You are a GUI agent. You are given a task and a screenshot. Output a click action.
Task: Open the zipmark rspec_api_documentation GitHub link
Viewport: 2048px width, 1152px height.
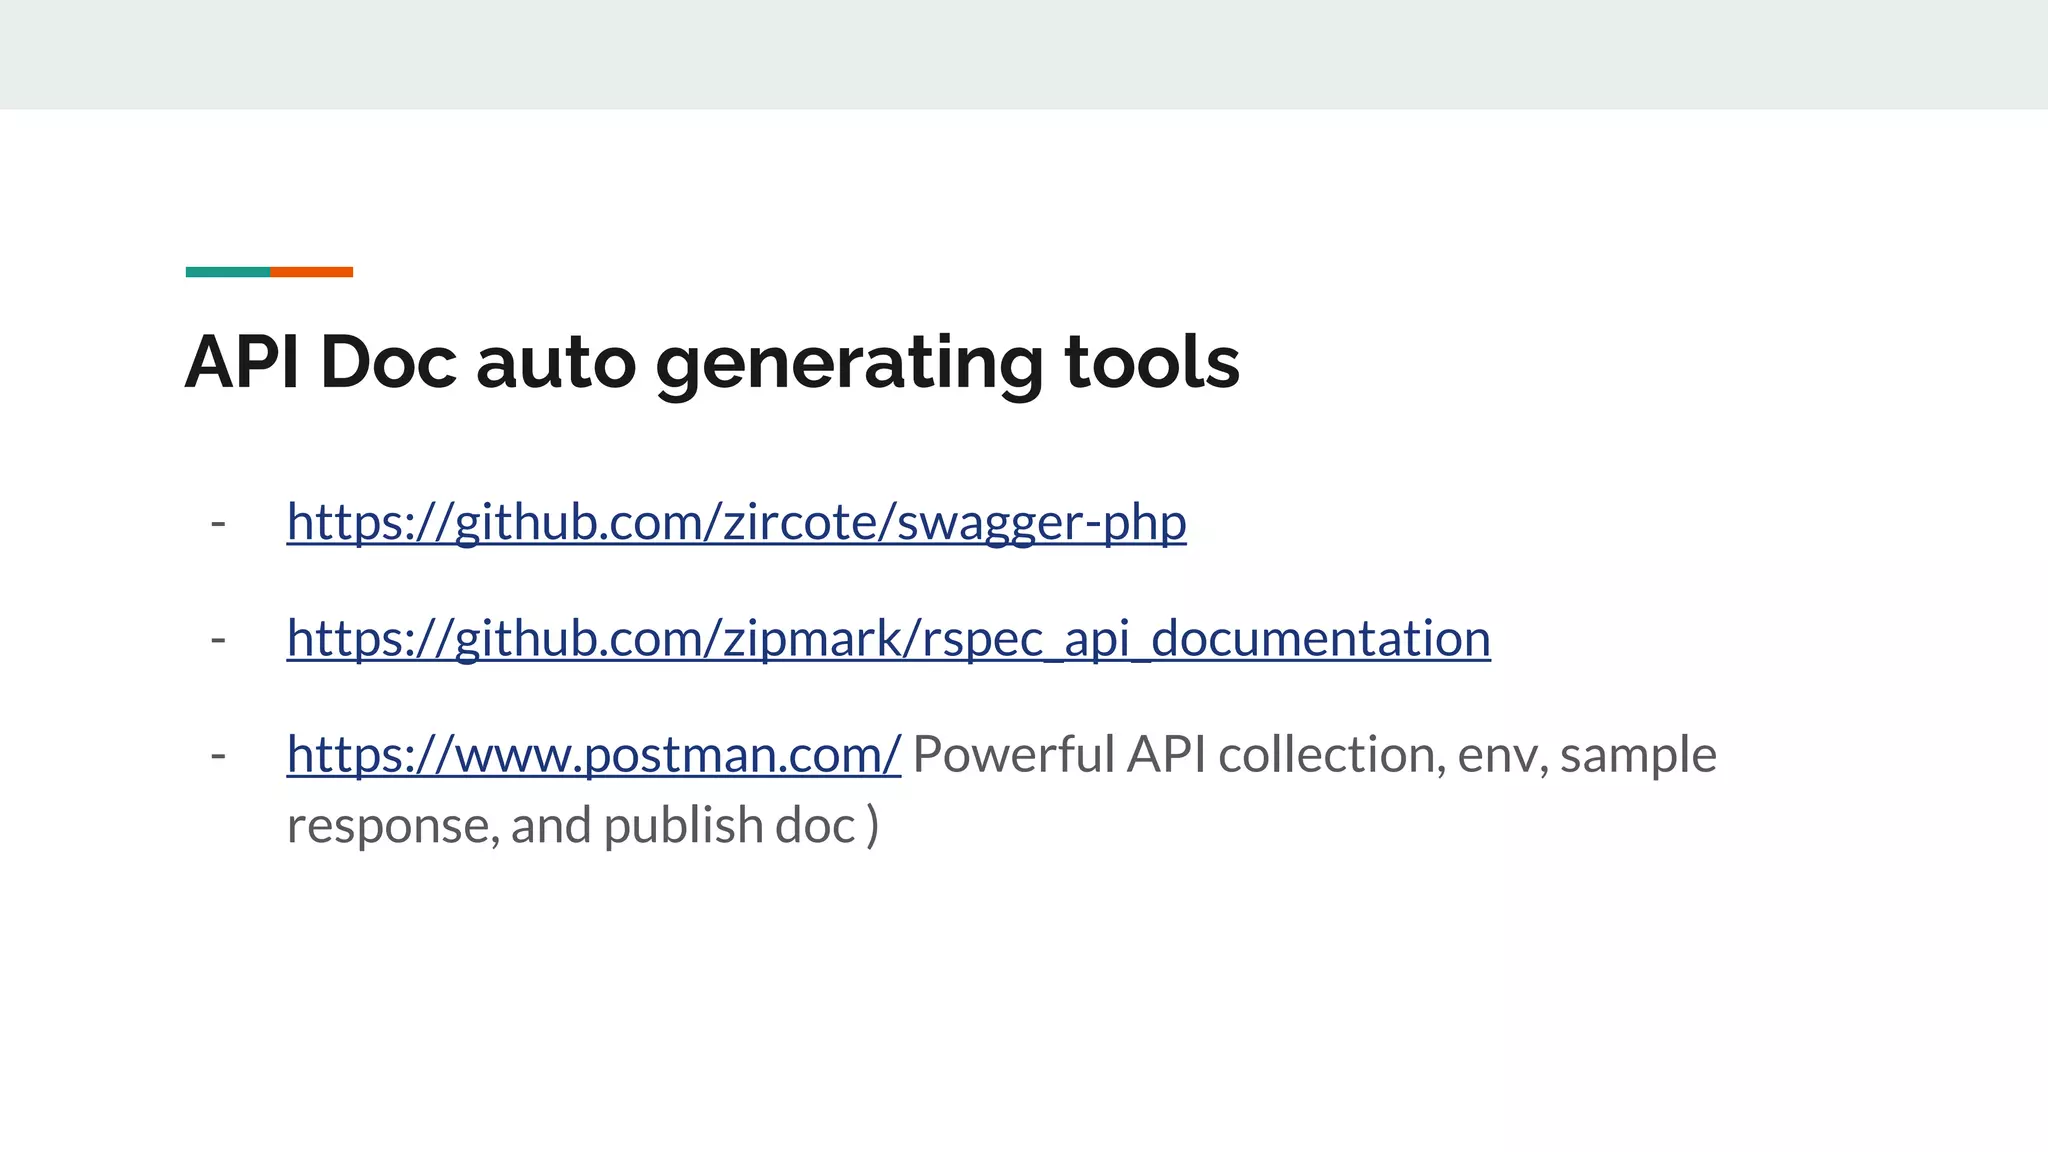point(888,638)
